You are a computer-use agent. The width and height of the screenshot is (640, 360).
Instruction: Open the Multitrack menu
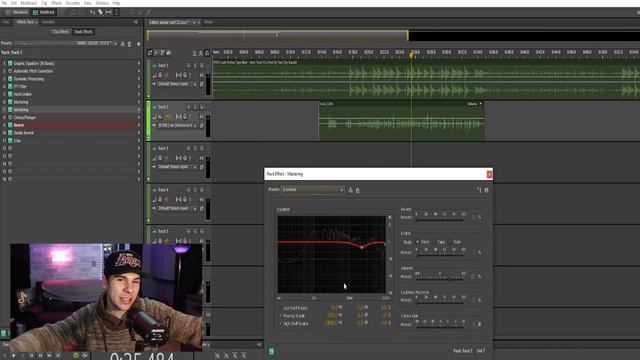[29, 3]
